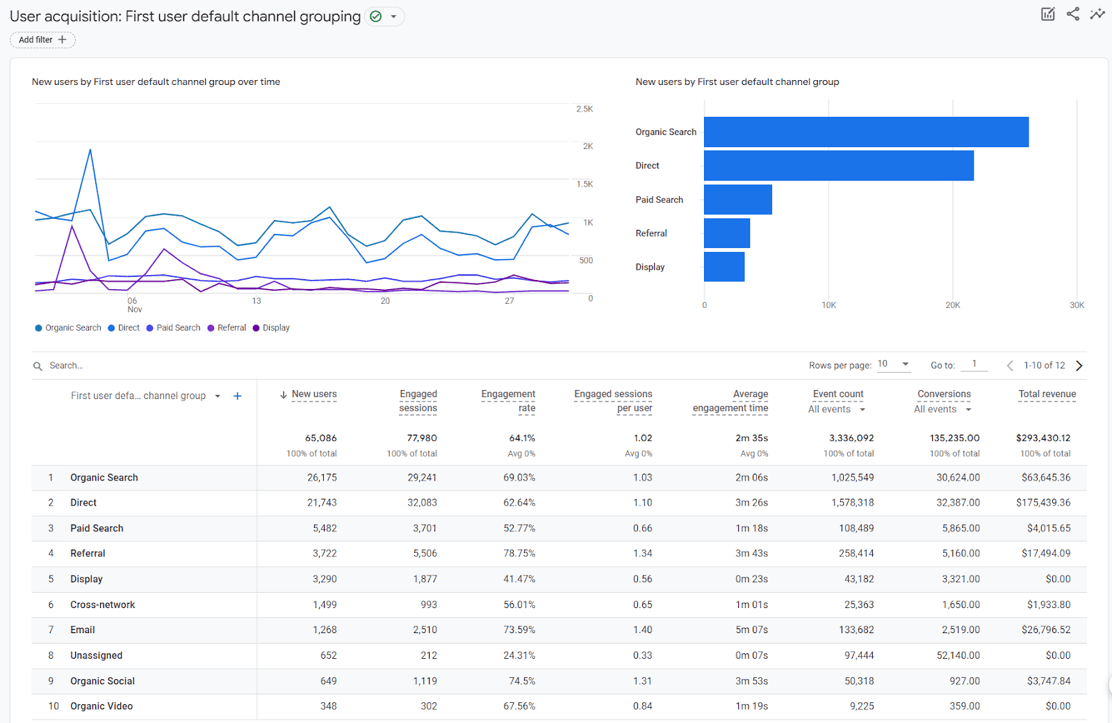
Task: Go to the next page of table rows
Action: 1079,365
